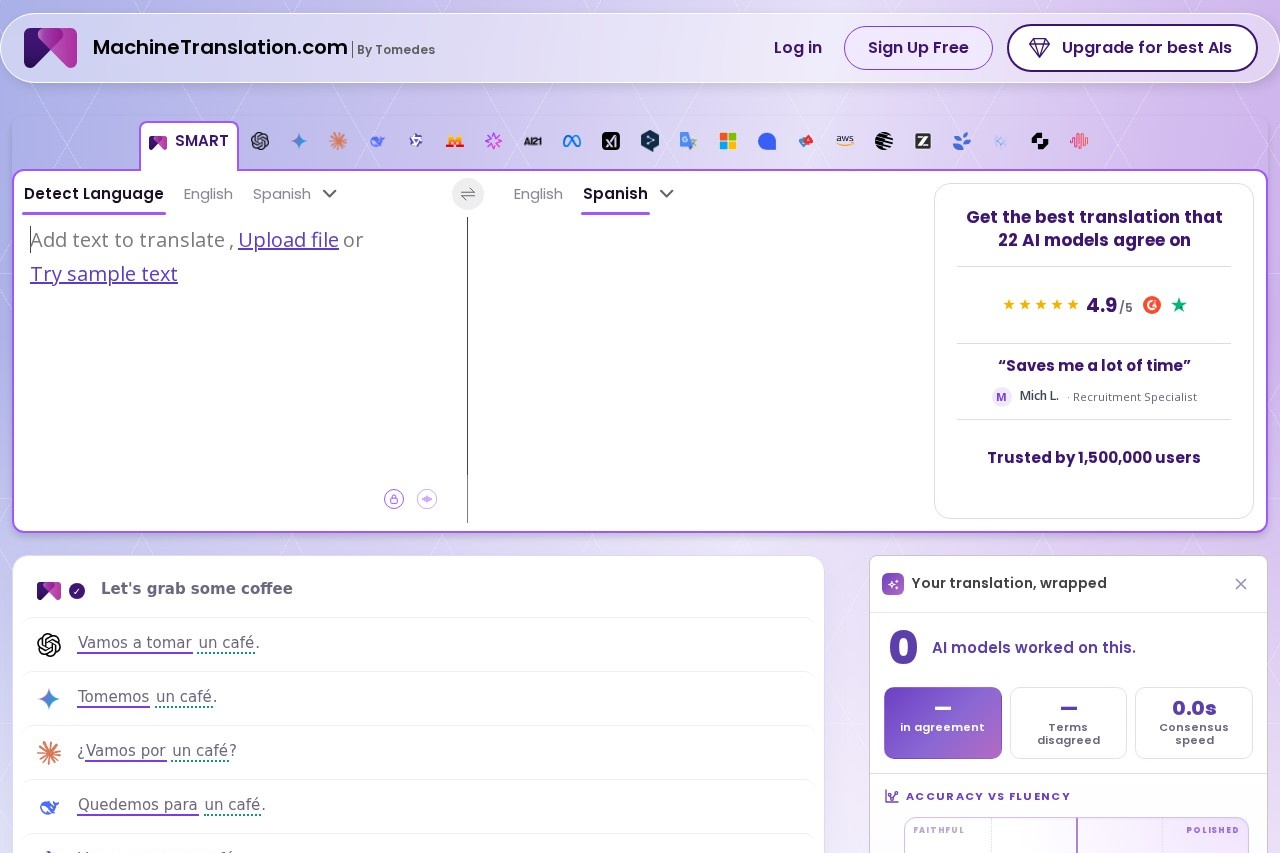Expand the target language dropdown chevron
1280x853 pixels.
(667, 194)
